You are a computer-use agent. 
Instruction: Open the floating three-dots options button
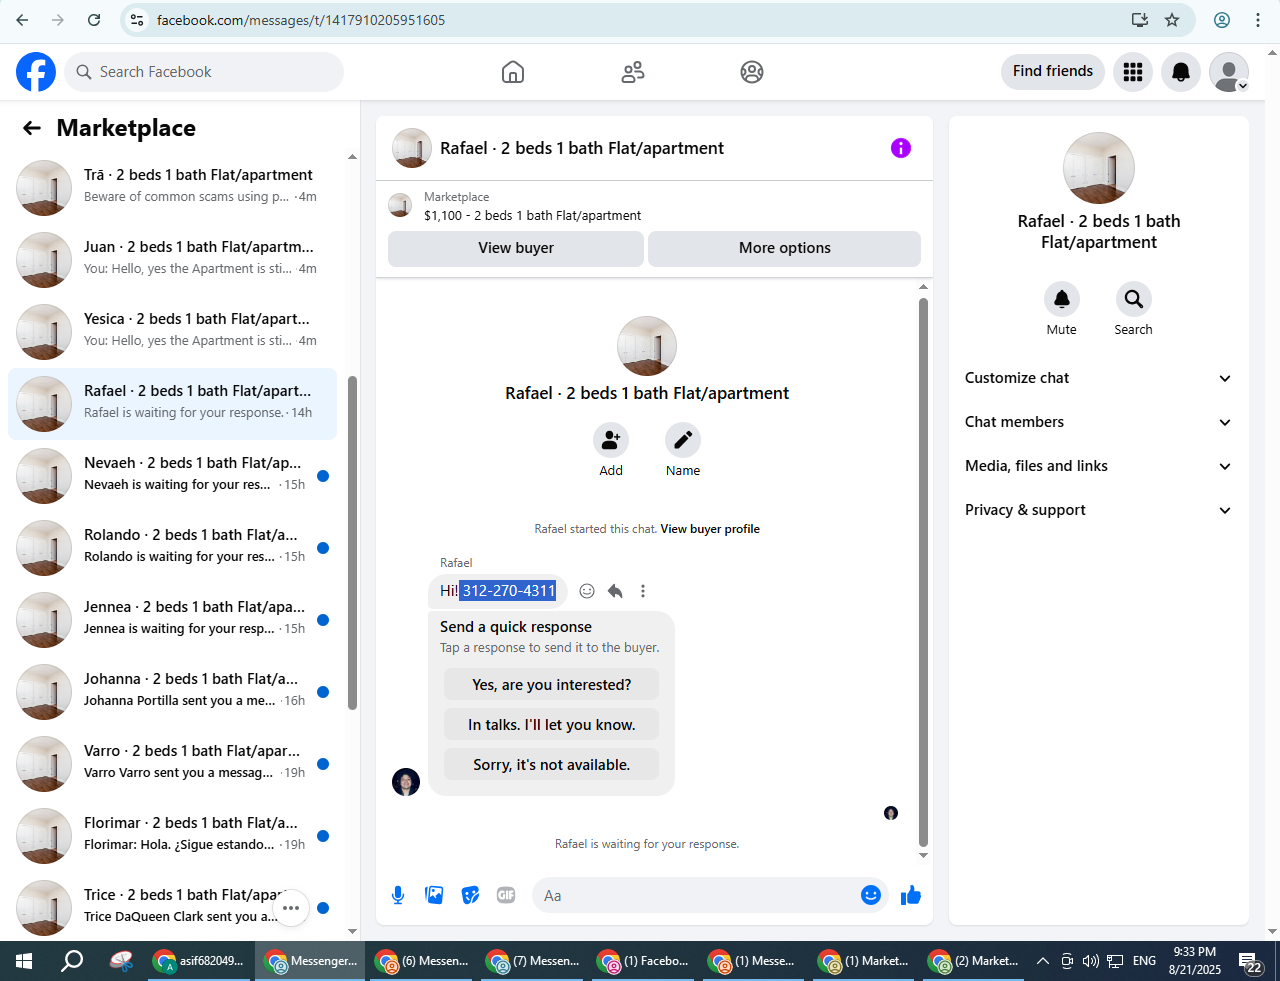click(291, 908)
